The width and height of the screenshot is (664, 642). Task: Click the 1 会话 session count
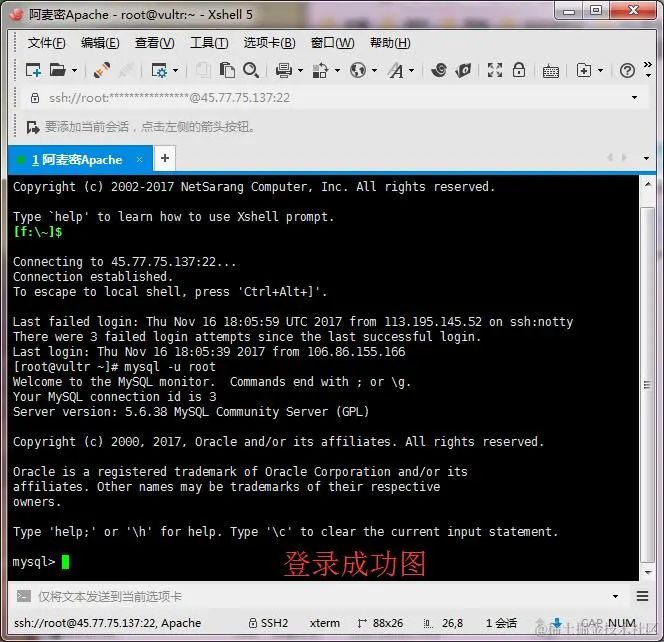click(501, 623)
